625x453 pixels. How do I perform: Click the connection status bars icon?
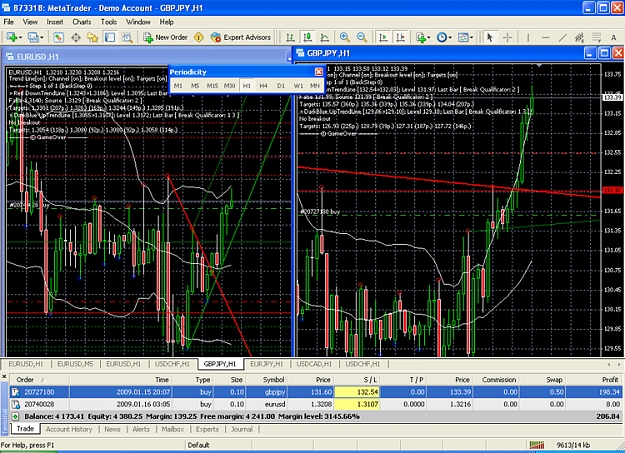[x=537, y=445]
